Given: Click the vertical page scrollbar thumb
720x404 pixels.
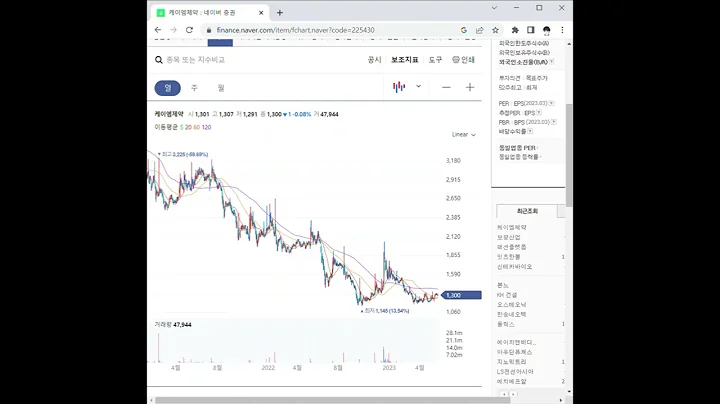Looking at the screenshot, I should (x=569, y=155).
